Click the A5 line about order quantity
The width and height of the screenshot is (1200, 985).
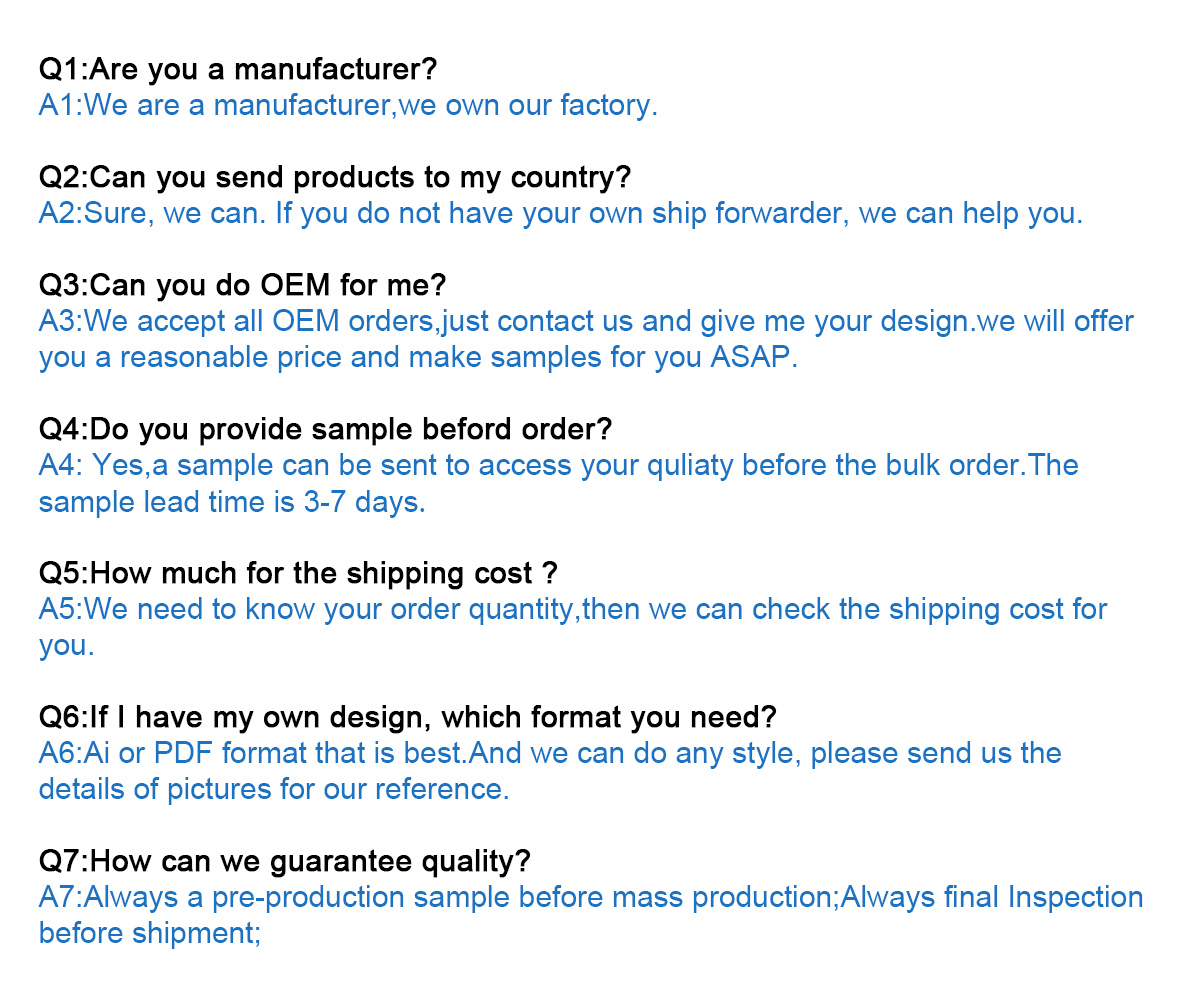click(x=573, y=610)
